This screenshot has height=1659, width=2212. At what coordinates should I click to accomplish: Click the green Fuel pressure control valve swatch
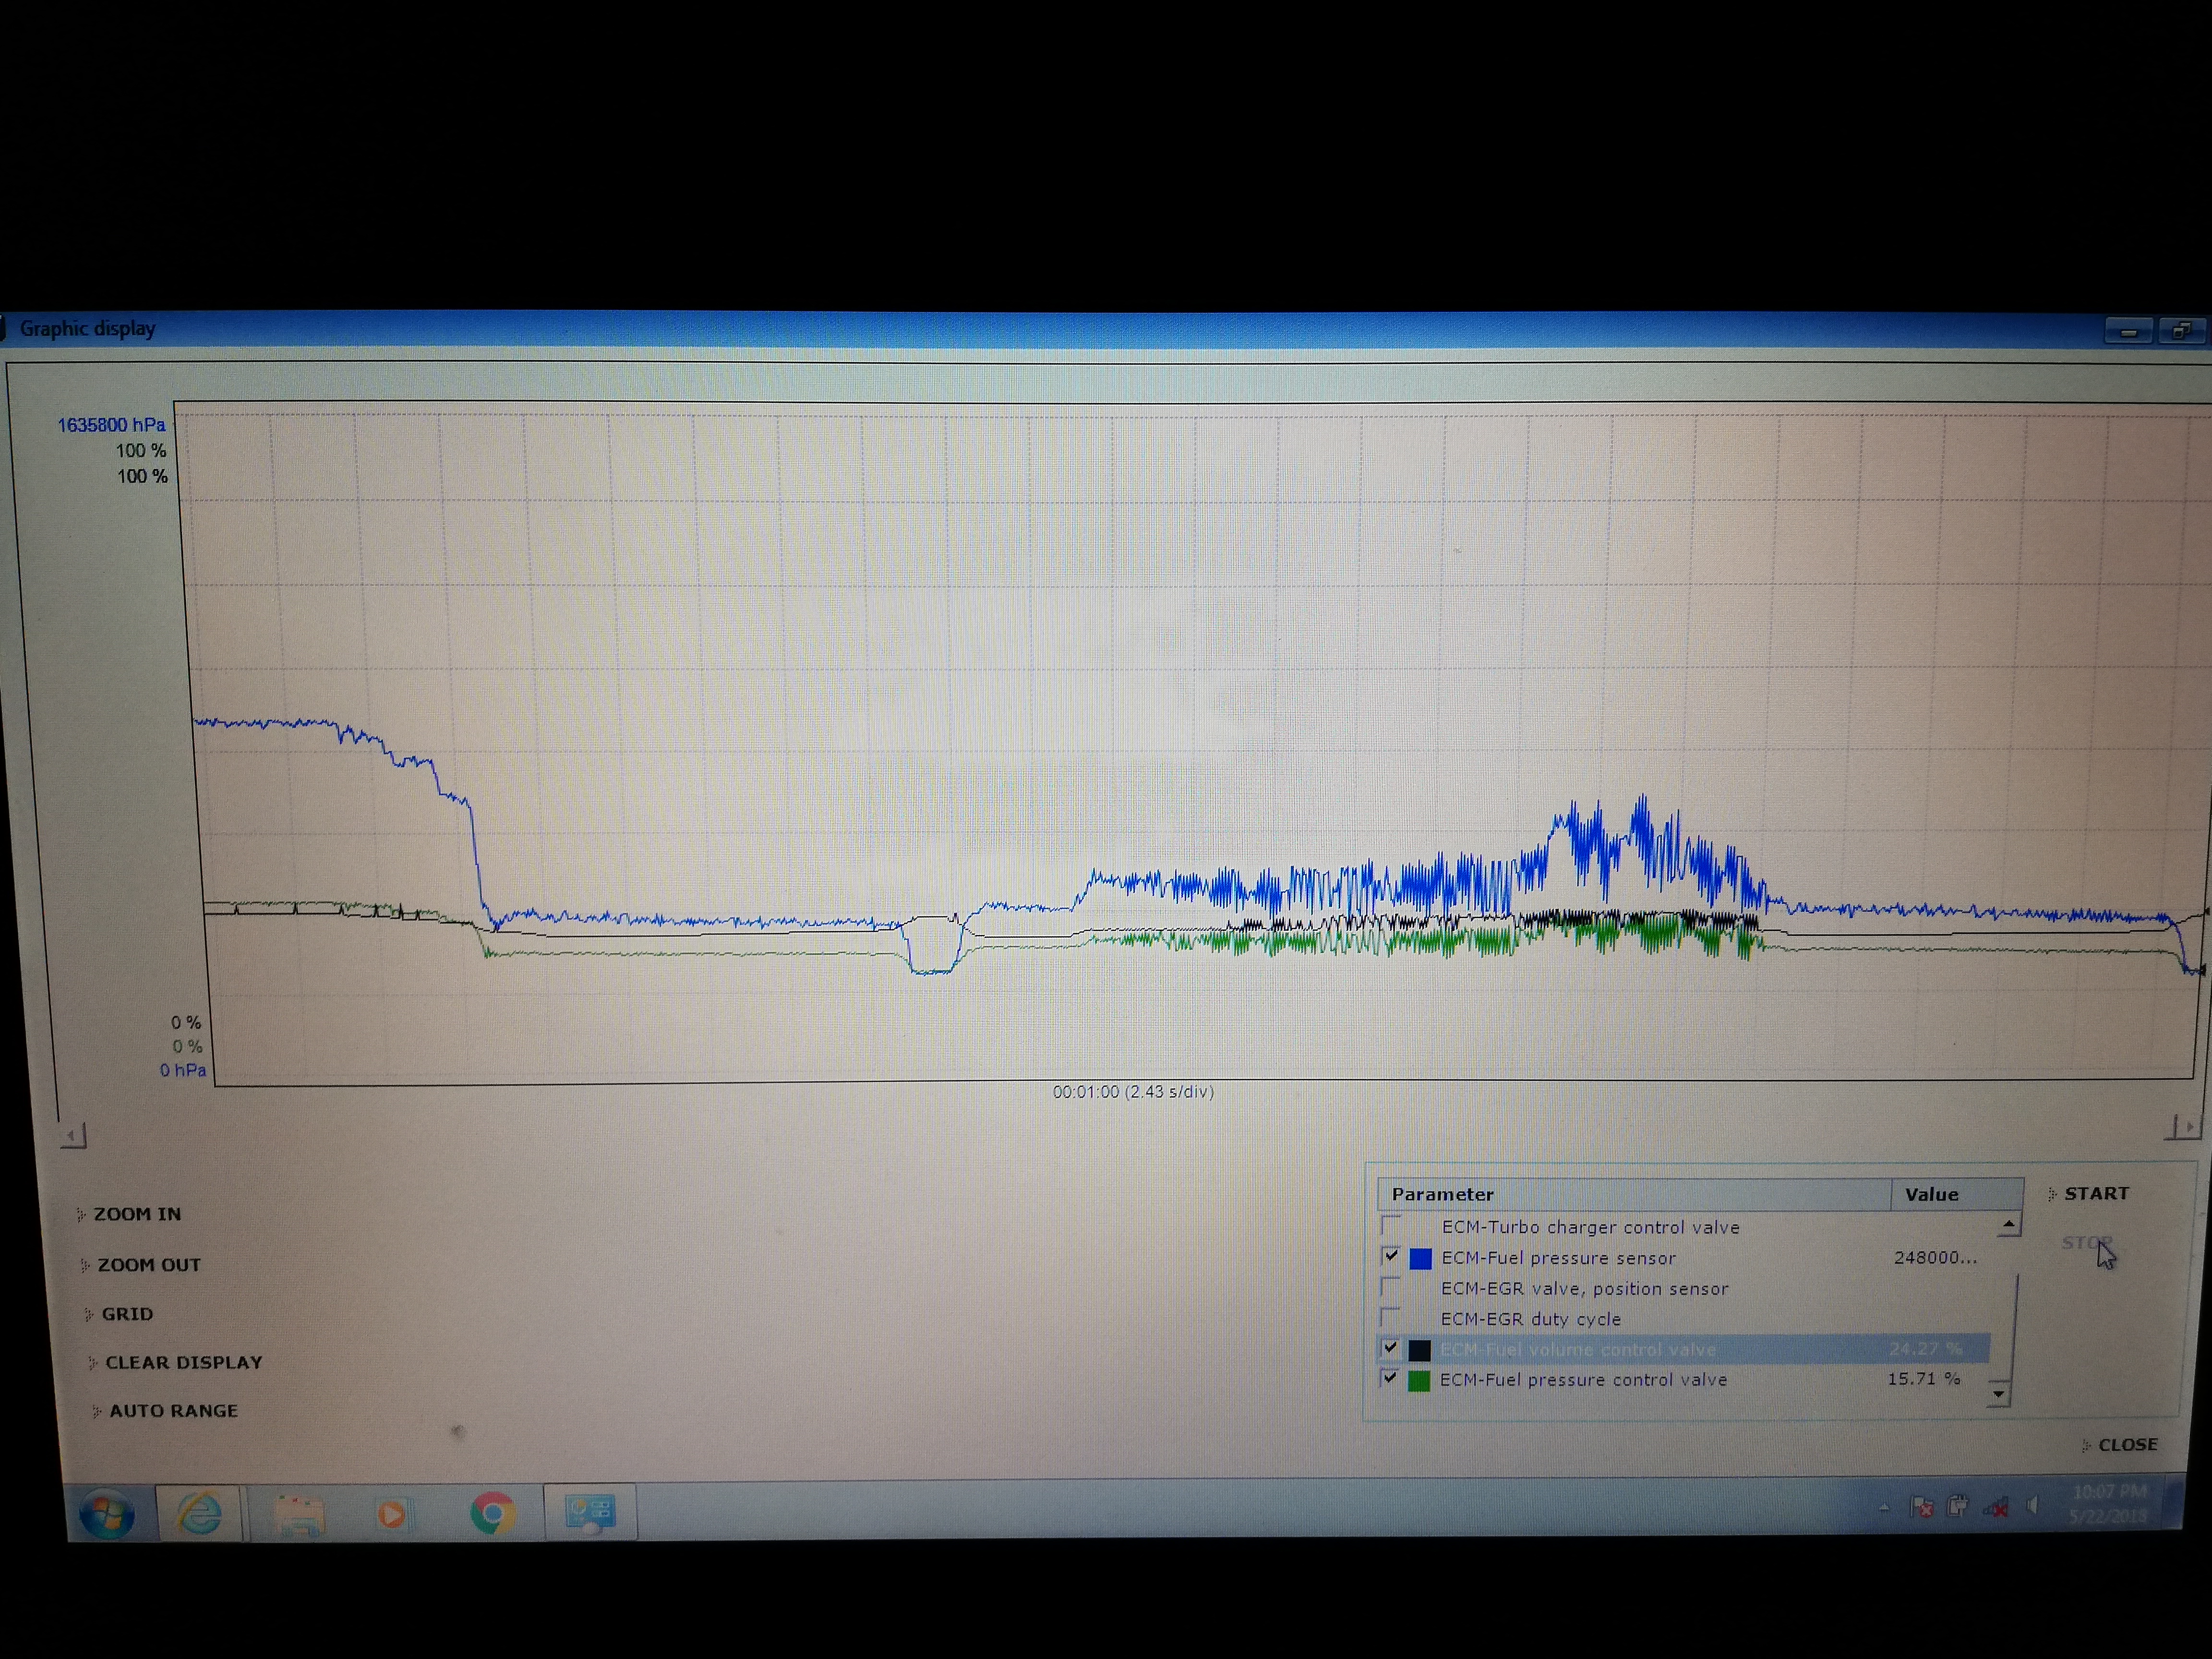[1419, 1381]
